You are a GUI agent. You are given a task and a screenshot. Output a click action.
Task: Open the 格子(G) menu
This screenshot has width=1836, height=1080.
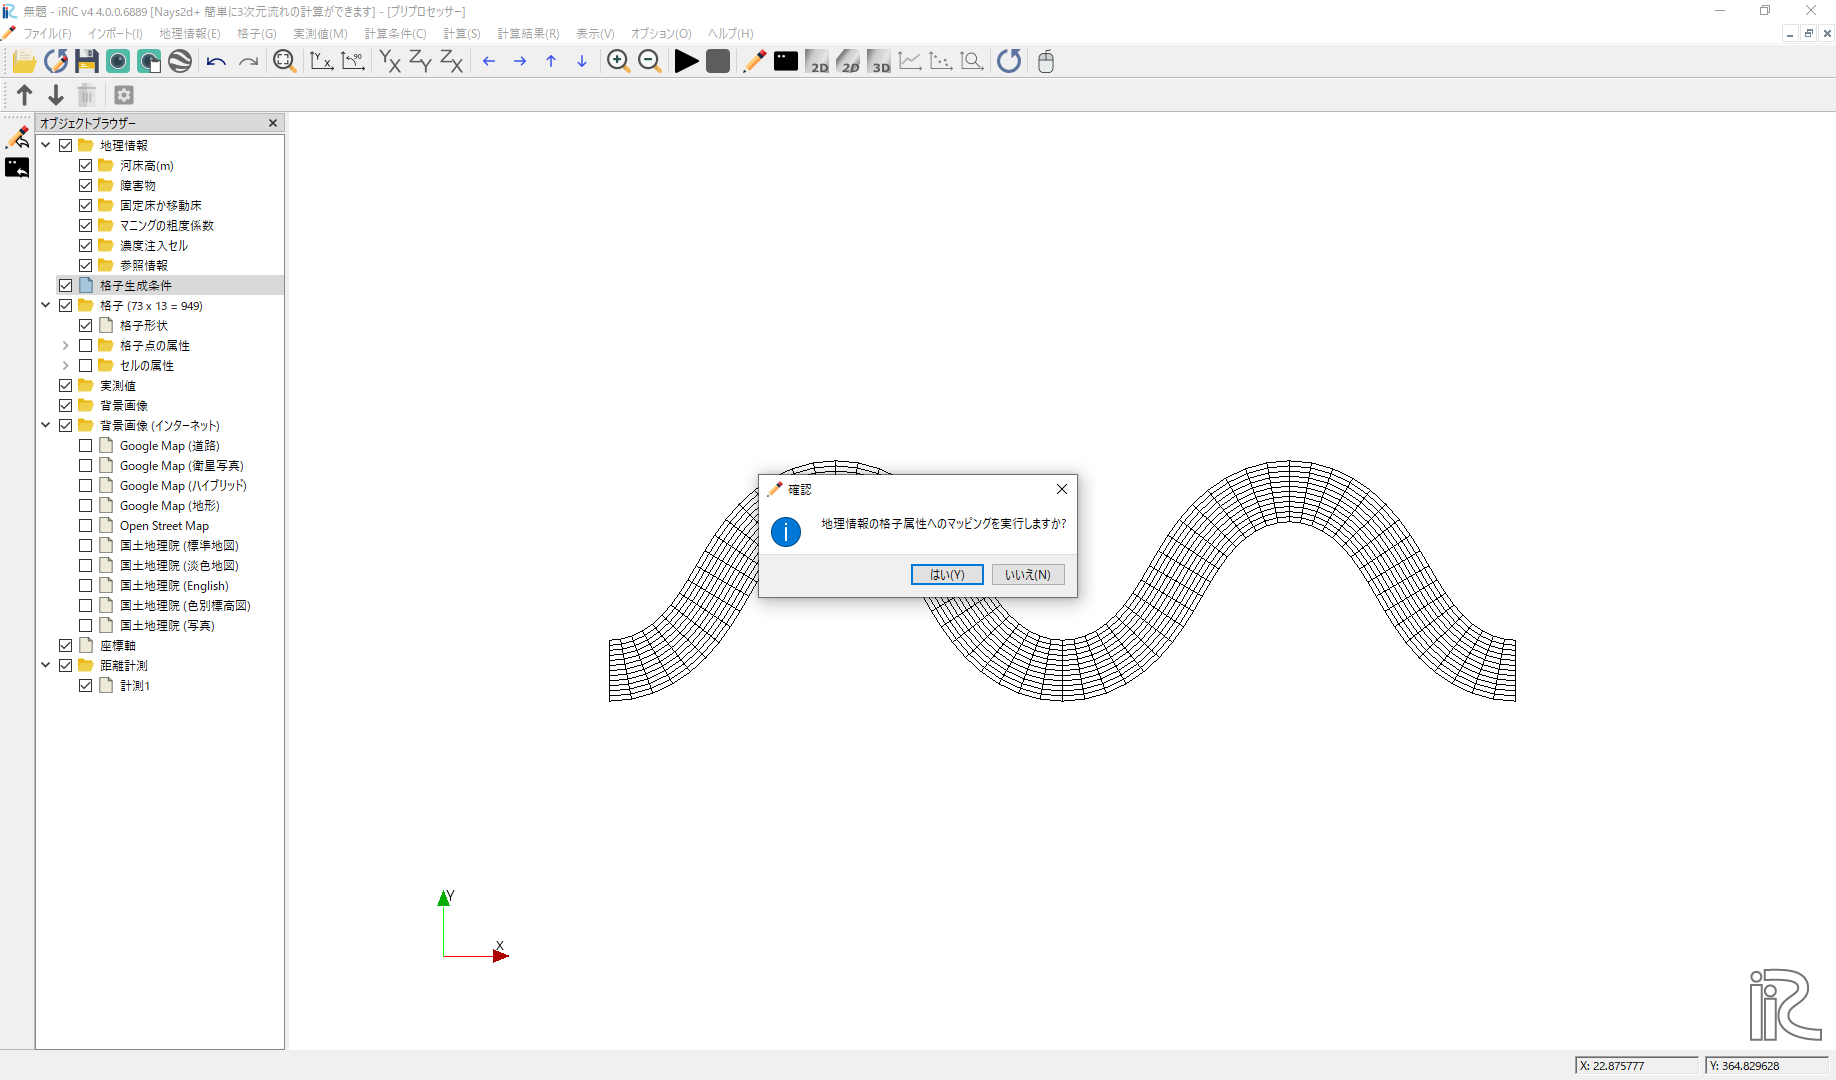pyautogui.click(x=257, y=33)
